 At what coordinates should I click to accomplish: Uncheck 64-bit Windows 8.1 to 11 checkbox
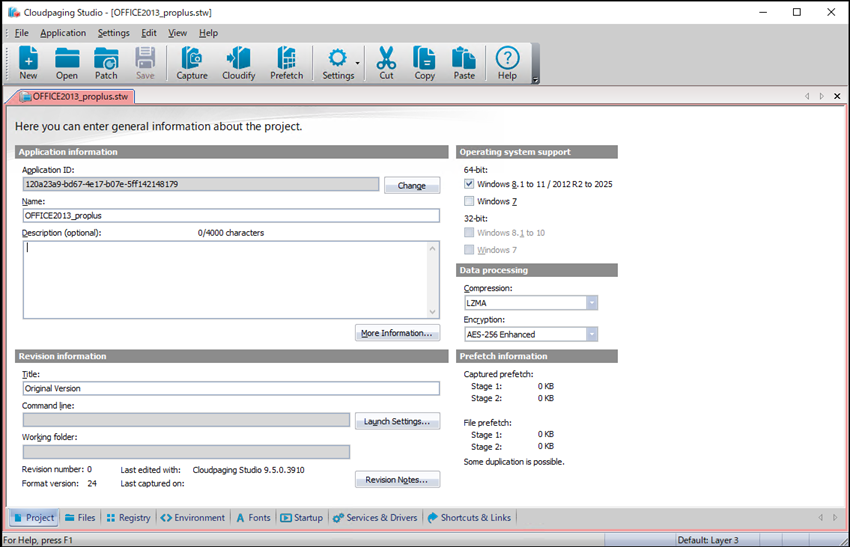[x=470, y=184]
